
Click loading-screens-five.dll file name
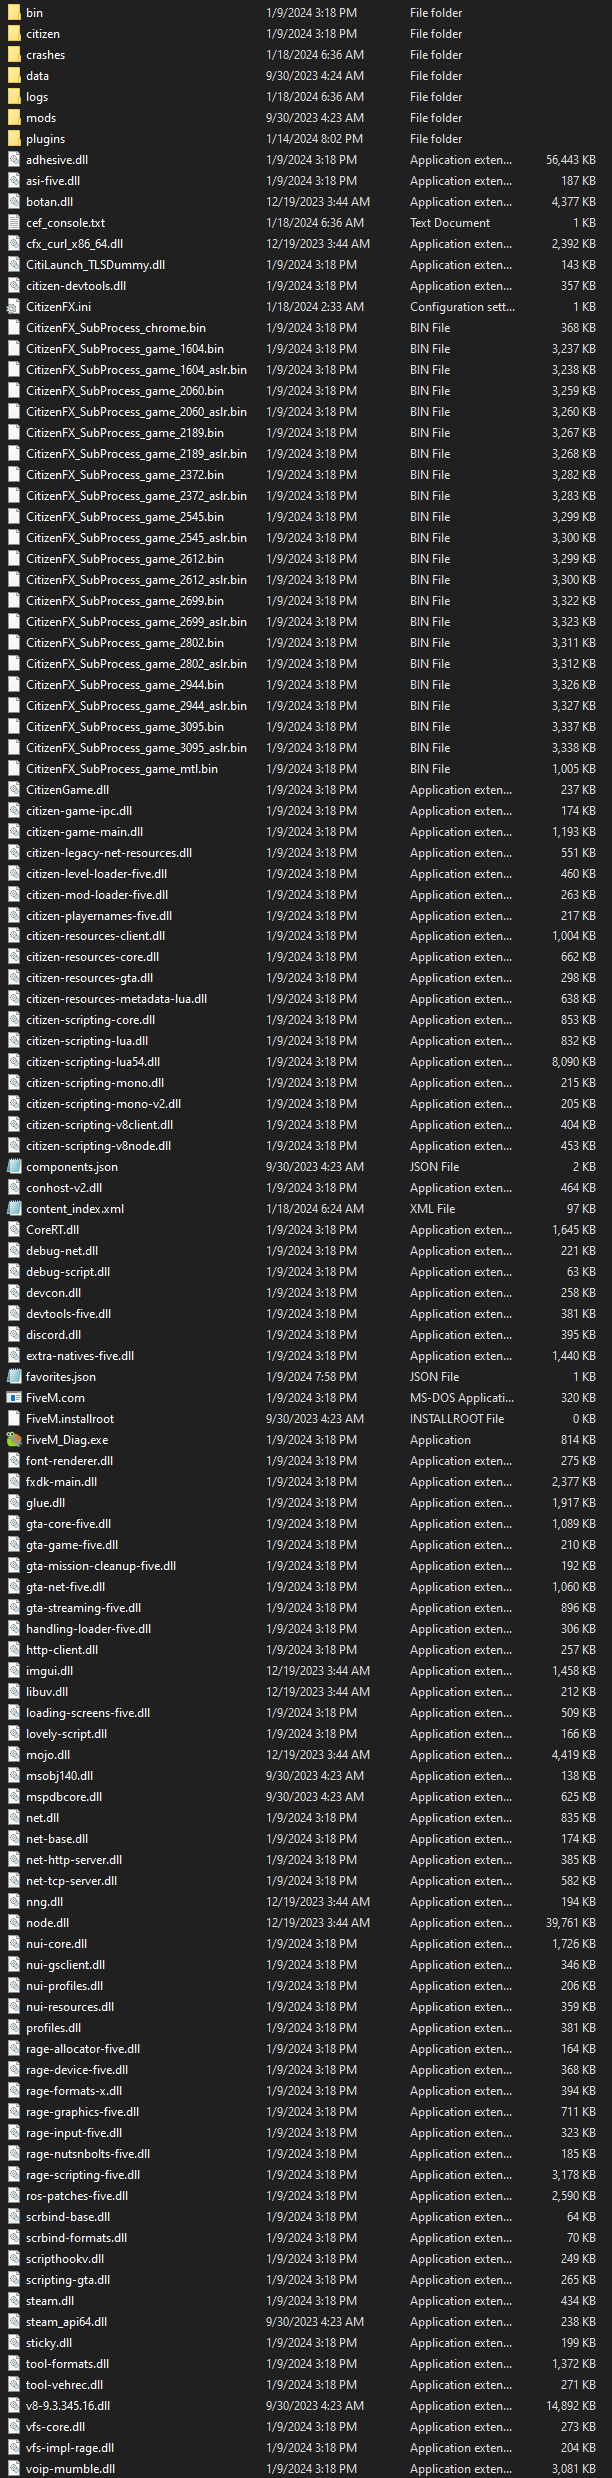pyautogui.click(x=88, y=1712)
